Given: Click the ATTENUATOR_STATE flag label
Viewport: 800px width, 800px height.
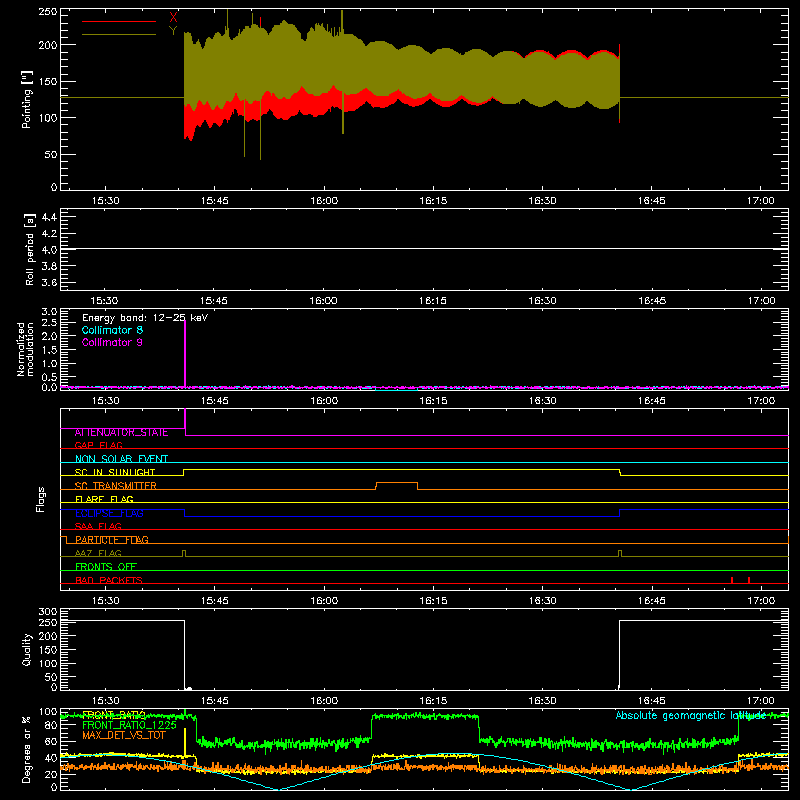Looking at the screenshot, I should tap(121, 432).
